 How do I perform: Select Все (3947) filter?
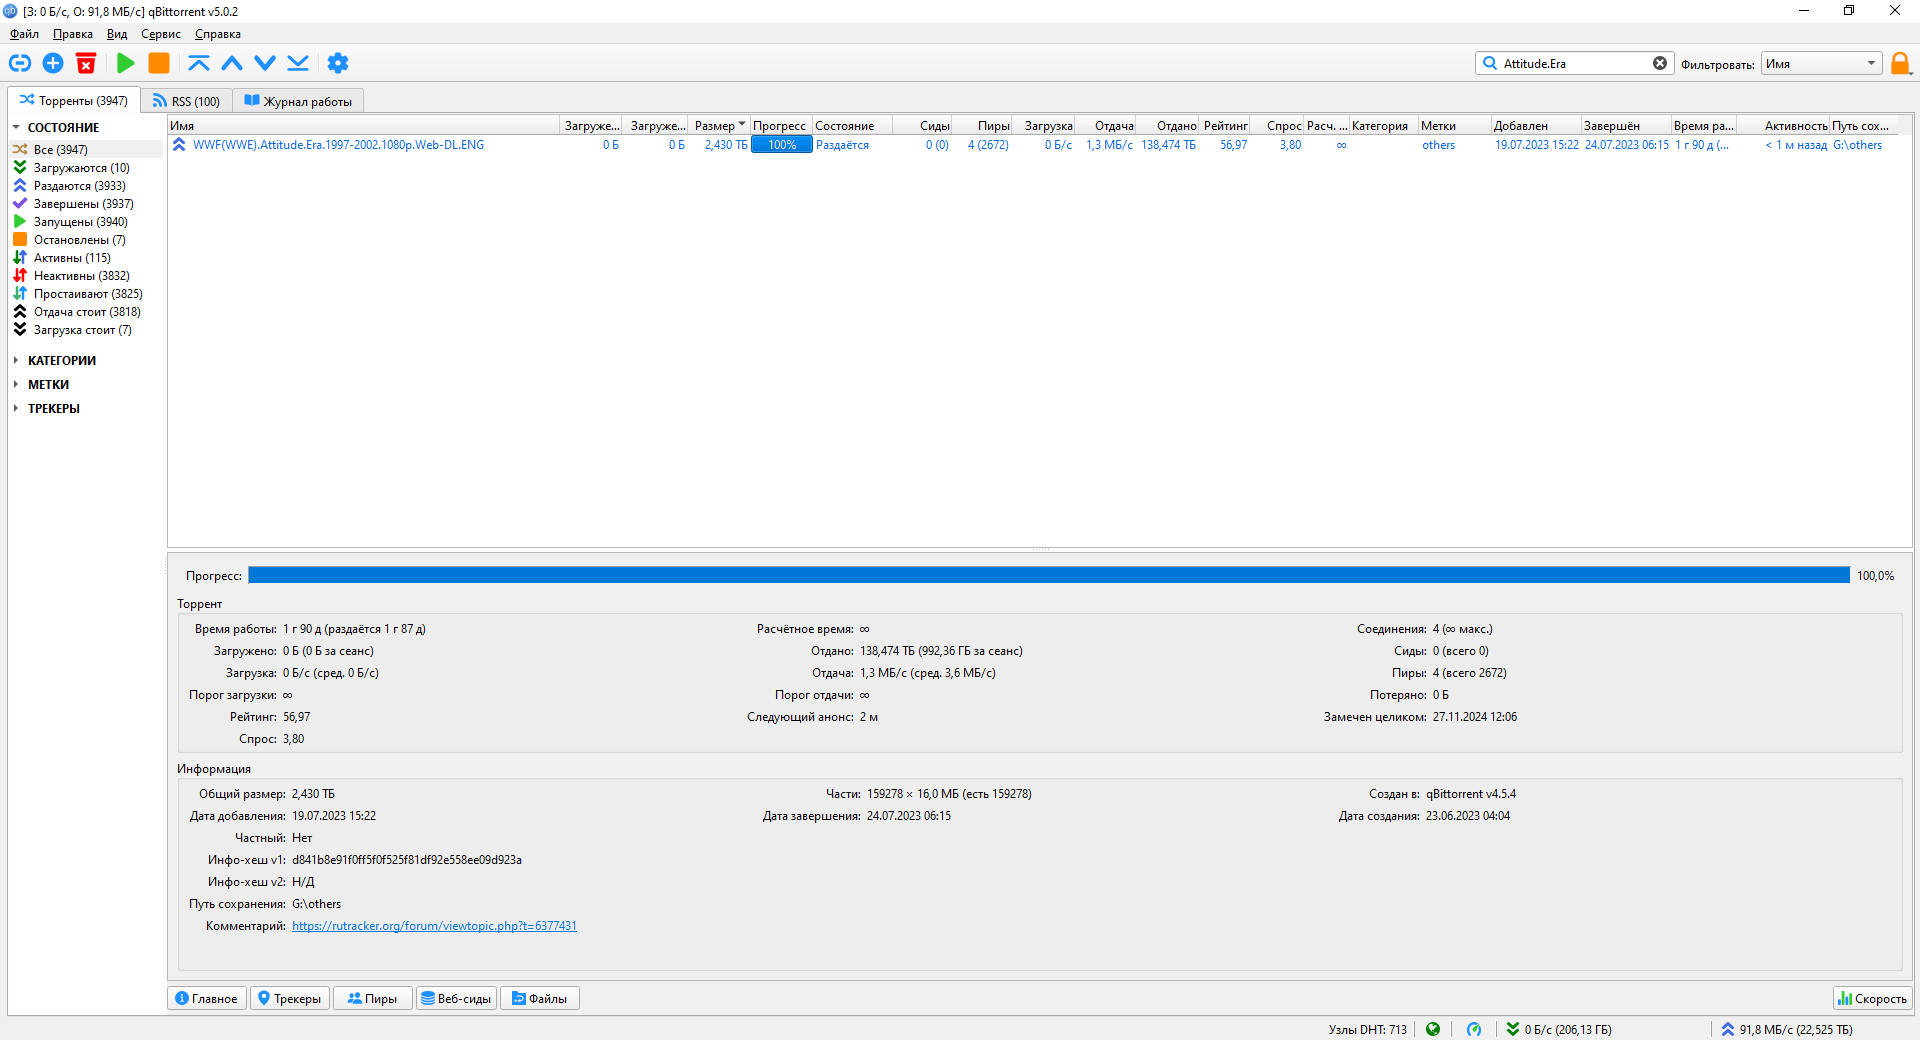pos(60,150)
